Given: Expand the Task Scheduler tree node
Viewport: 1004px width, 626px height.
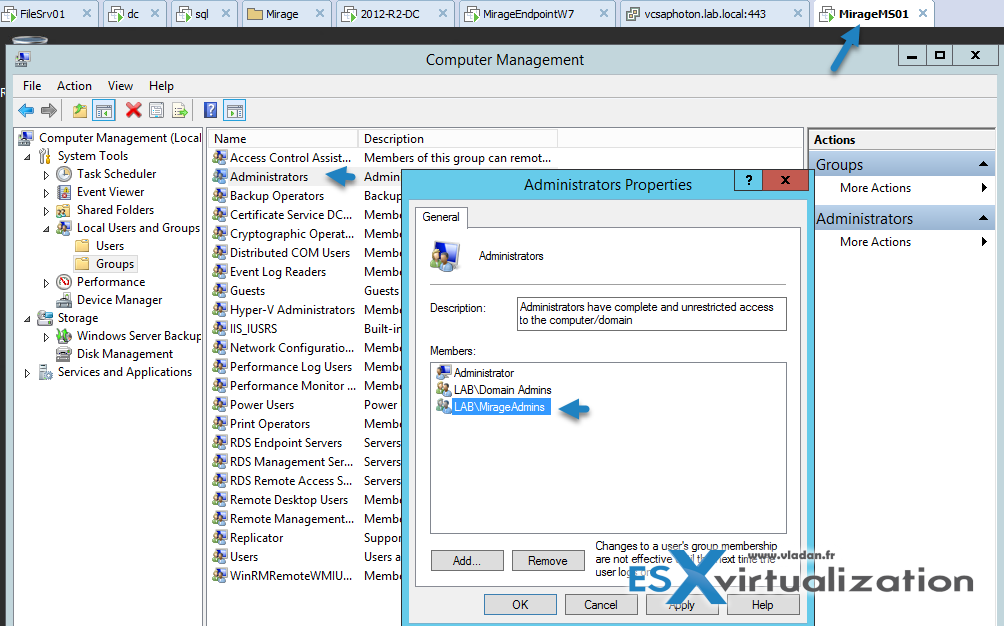Looking at the screenshot, I should 46,175.
